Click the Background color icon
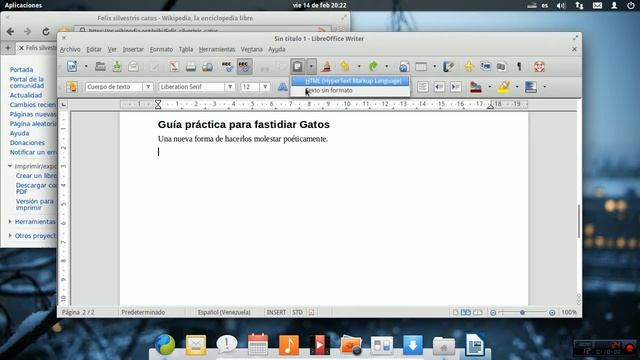 [531, 87]
